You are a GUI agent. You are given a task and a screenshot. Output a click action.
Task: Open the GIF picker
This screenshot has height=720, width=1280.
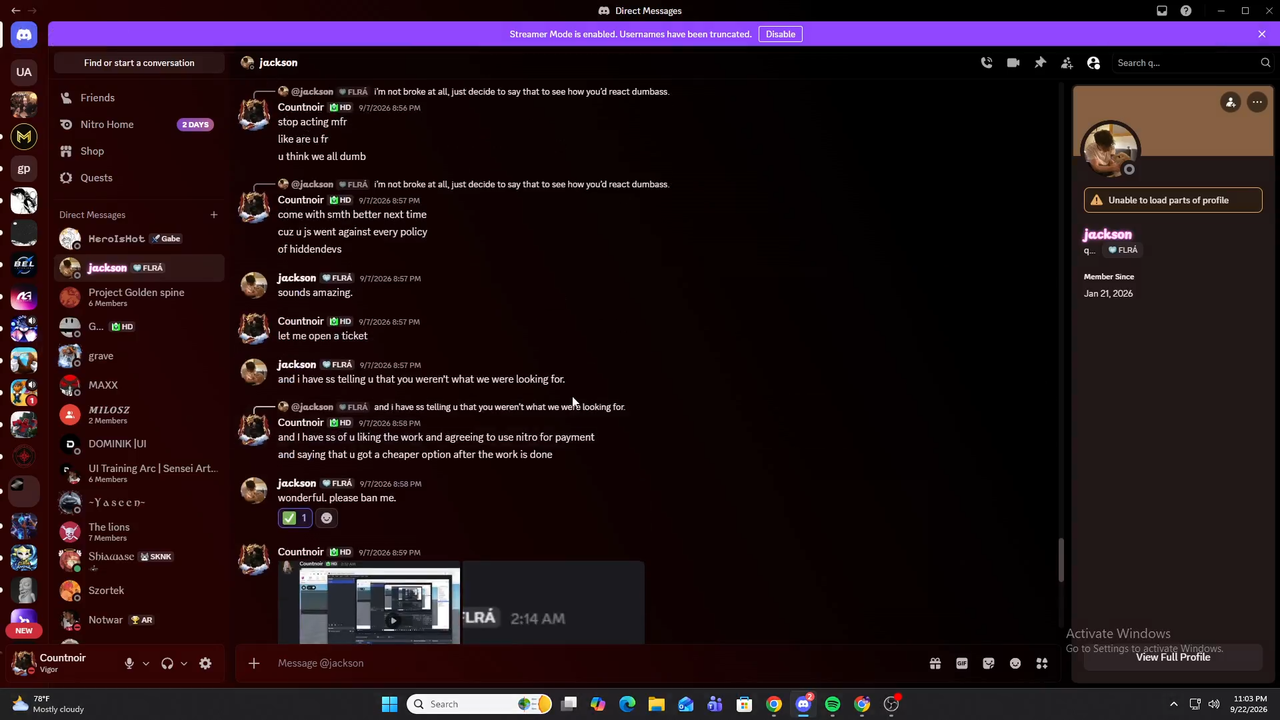click(962, 663)
